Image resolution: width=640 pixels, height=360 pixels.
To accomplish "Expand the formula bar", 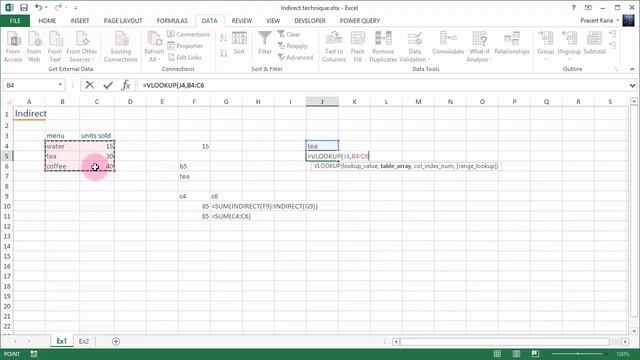I will 632,85.
